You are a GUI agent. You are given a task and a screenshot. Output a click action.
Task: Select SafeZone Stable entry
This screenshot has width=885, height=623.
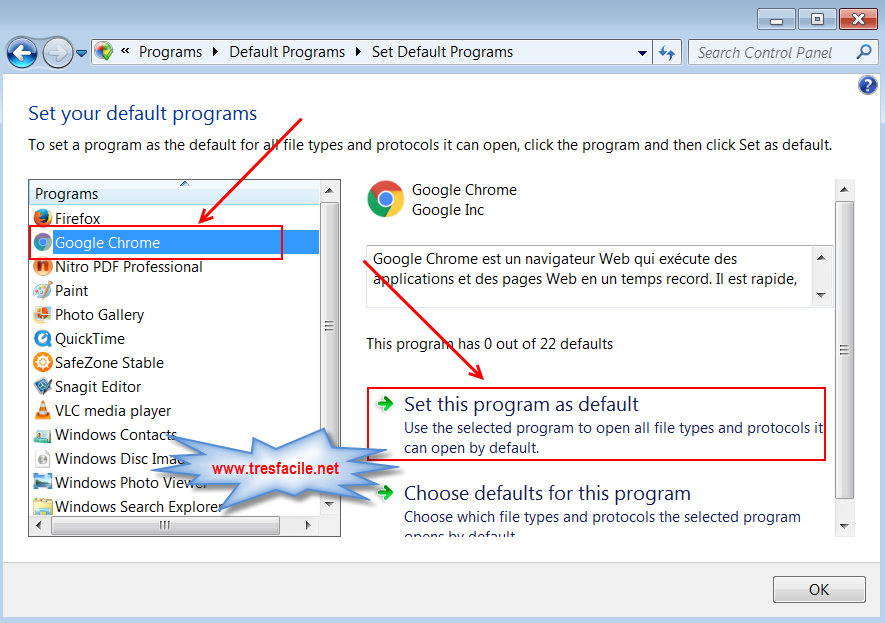point(109,363)
